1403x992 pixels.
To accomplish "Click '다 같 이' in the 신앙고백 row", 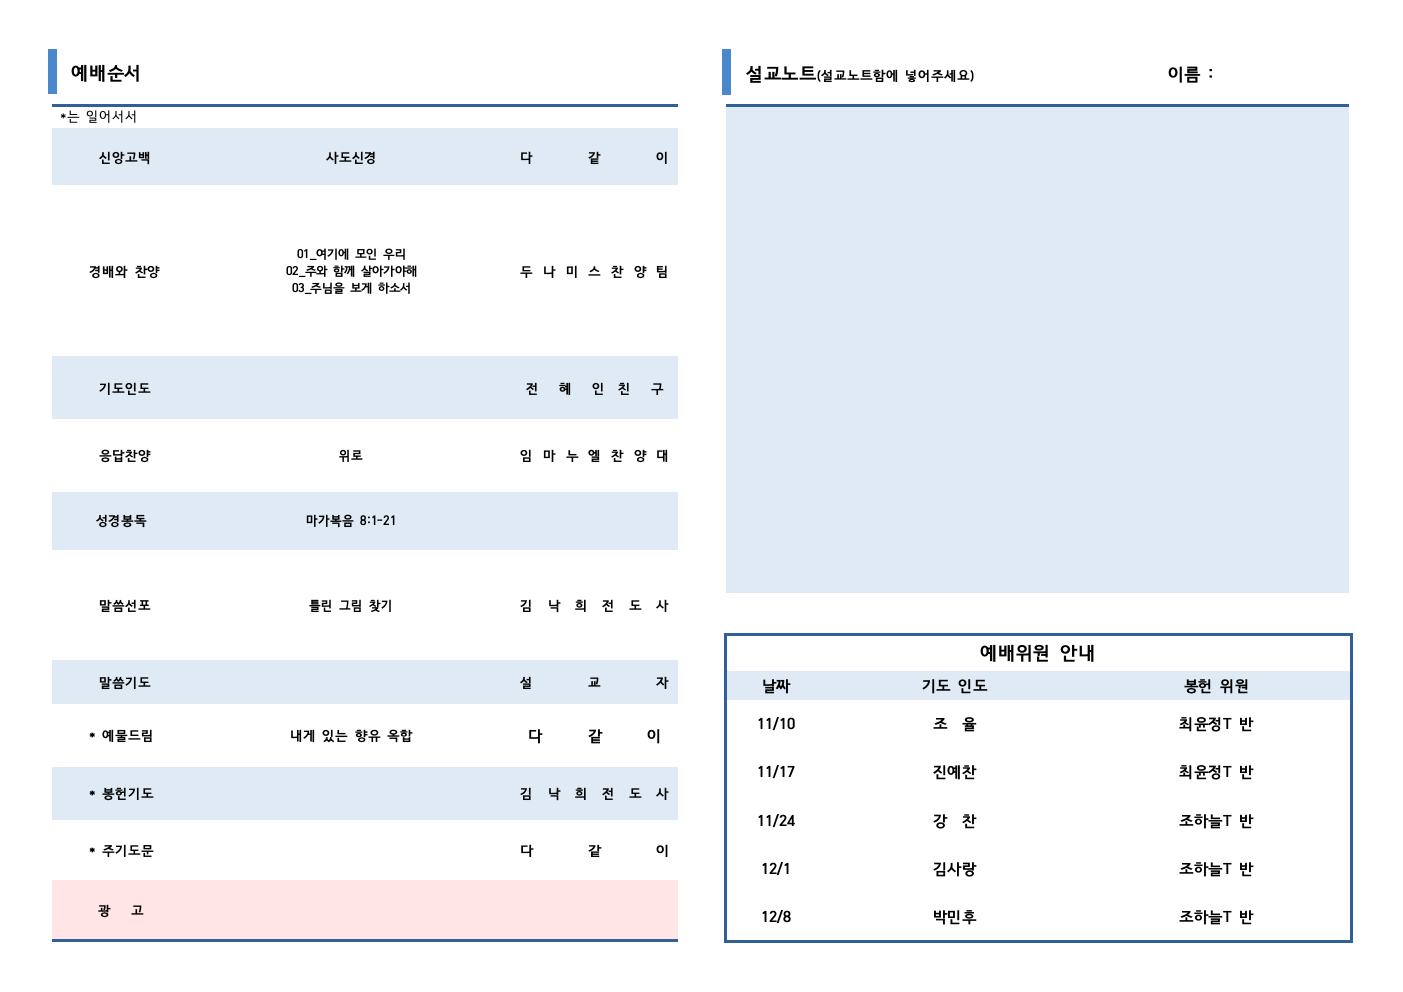I will pos(594,157).
